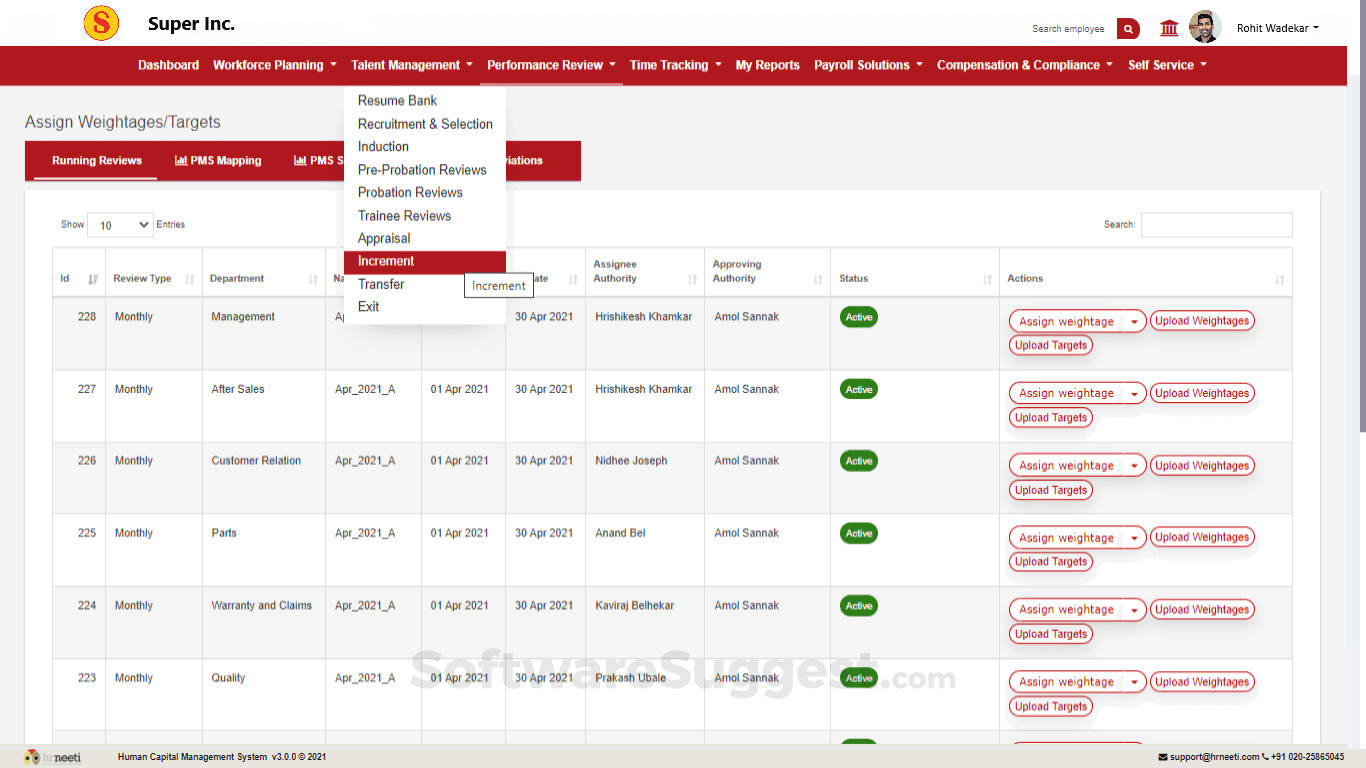This screenshot has height=768, width=1366.
Task: Choose Pre-Probation Reviews menu entry
Action: (x=425, y=170)
